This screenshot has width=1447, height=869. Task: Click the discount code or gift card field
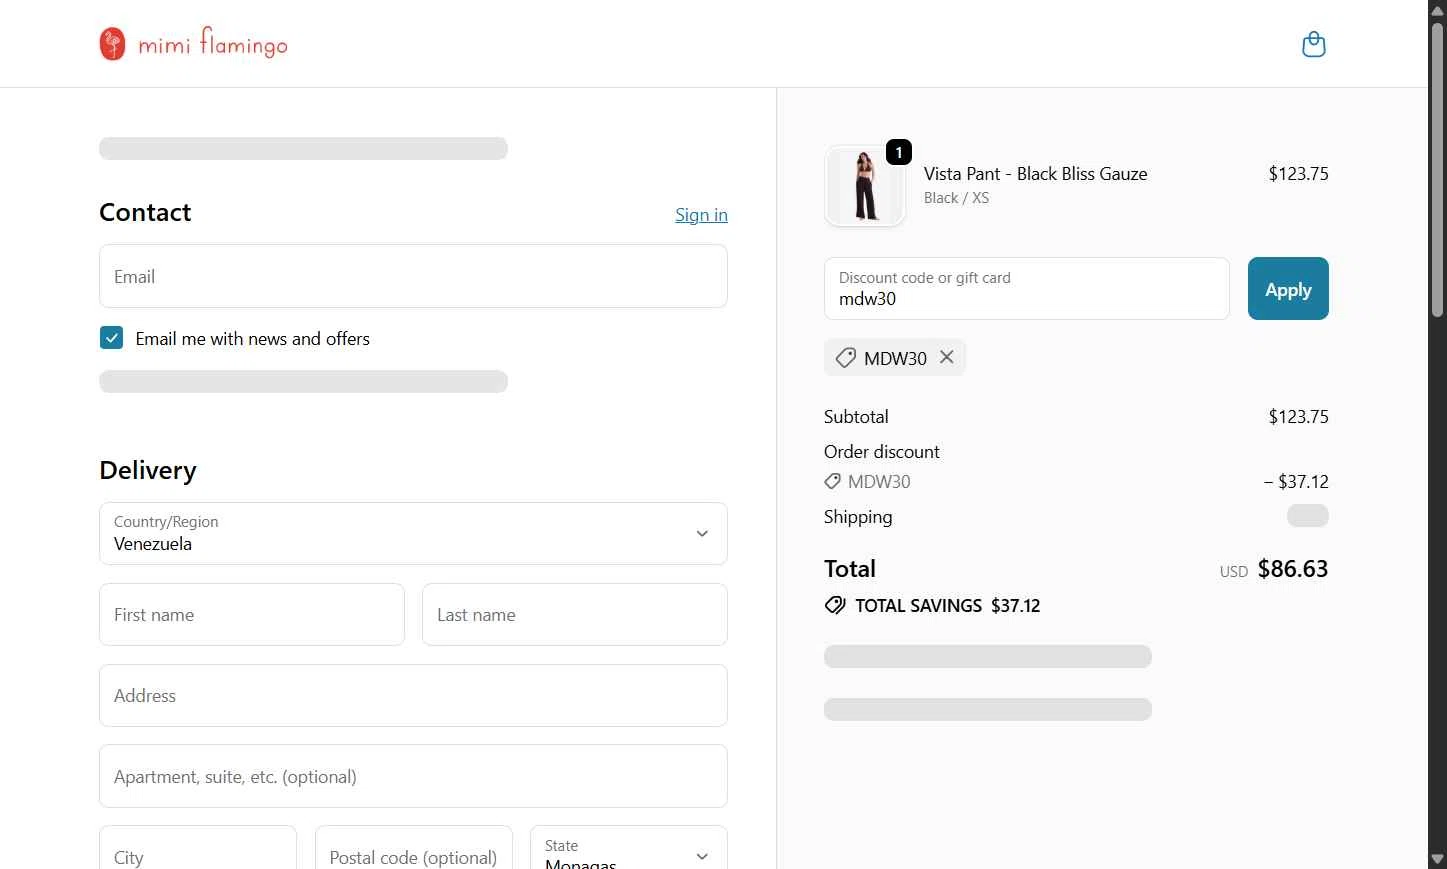click(1027, 289)
